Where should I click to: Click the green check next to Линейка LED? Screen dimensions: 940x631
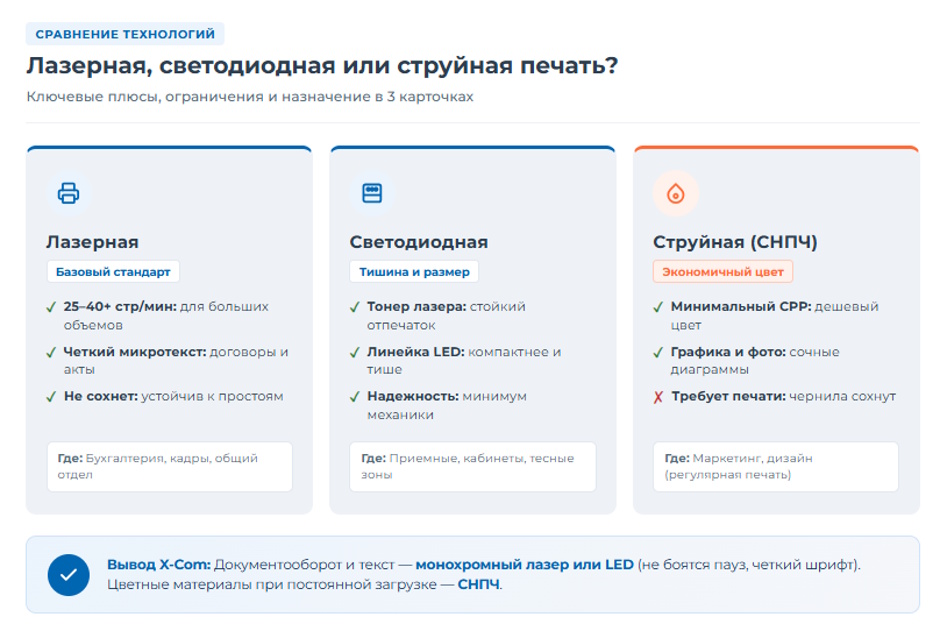click(x=355, y=352)
